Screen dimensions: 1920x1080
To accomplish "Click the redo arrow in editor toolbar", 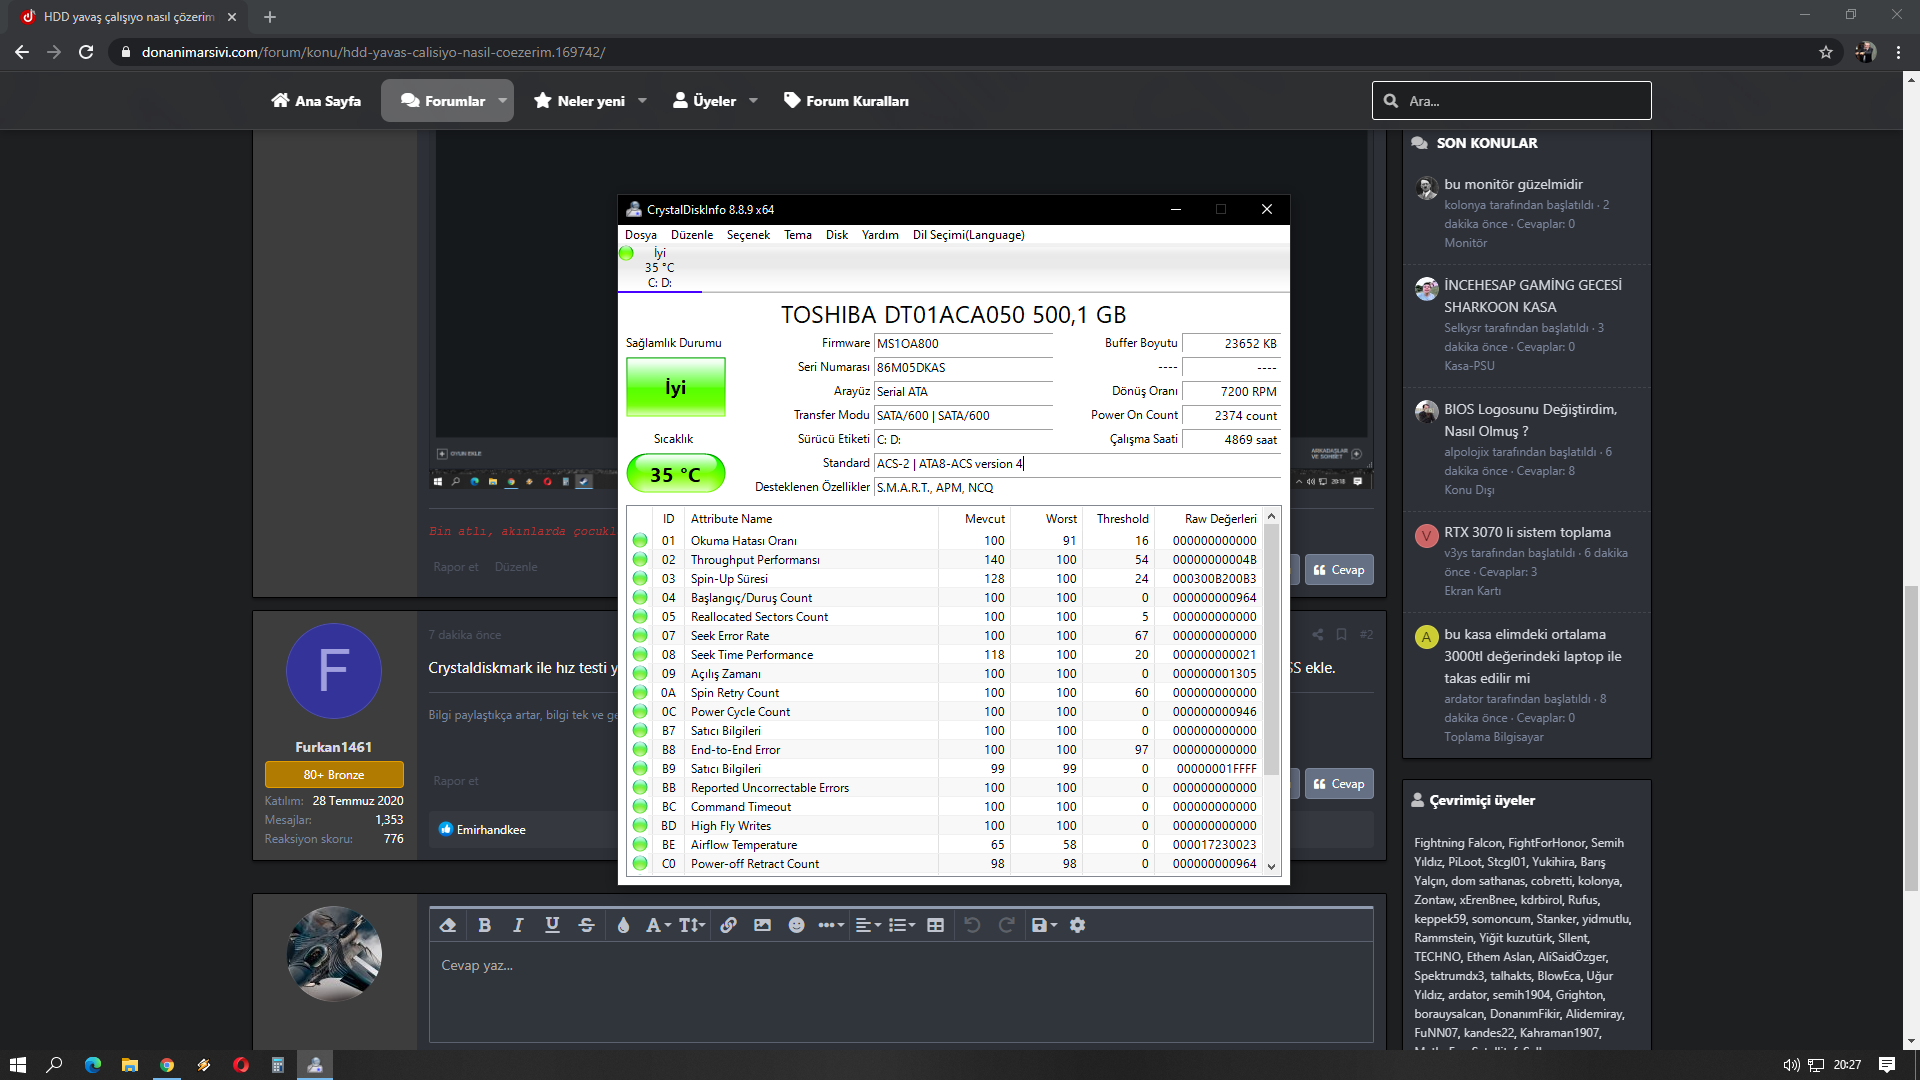I will coord(1006,925).
